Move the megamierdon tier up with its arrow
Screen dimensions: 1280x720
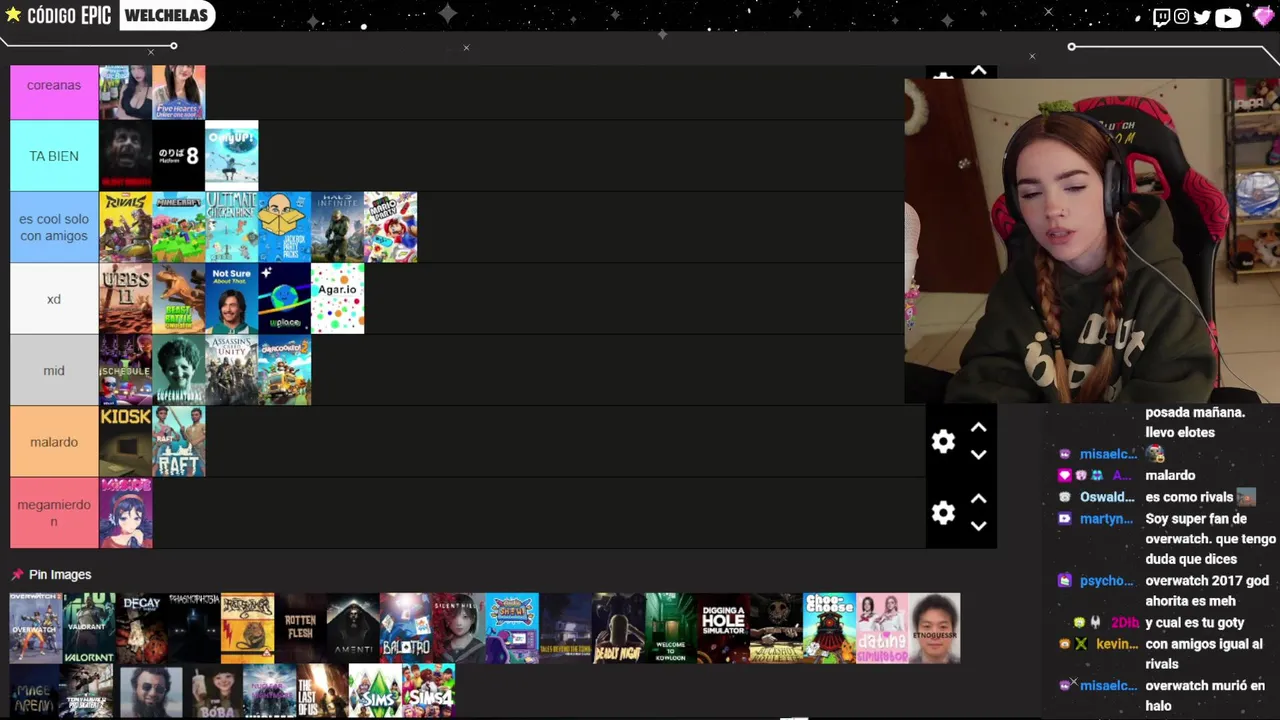point(978,499)
